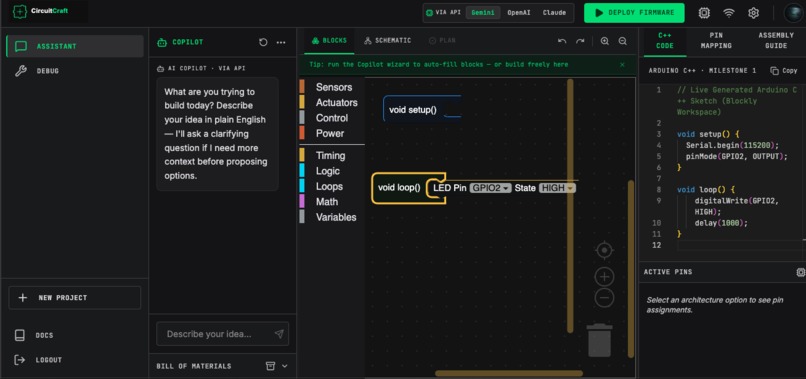Undo last workspace change
The width and height of the screenshot is (806, 379).
562,41
